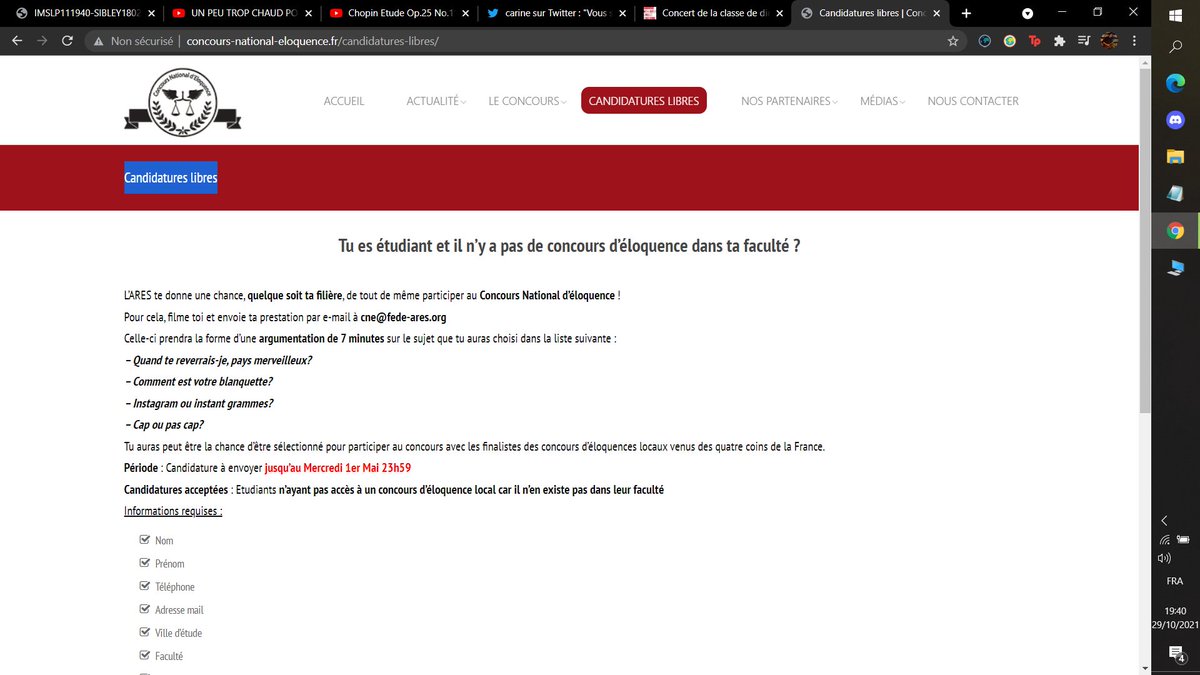The image size is (1200, 675).
Task: Open File Explorer from the taskbar
Action: pos(1175,157)
